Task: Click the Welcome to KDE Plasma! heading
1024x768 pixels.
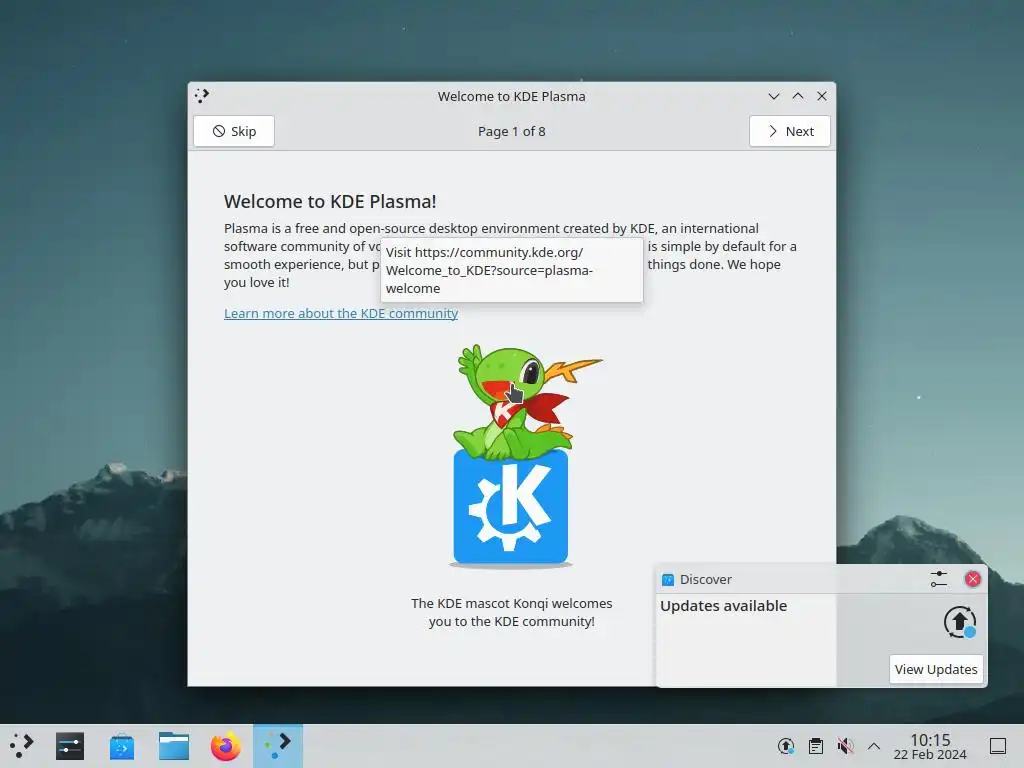Action: pyautogui.click(x=330, y=201)
